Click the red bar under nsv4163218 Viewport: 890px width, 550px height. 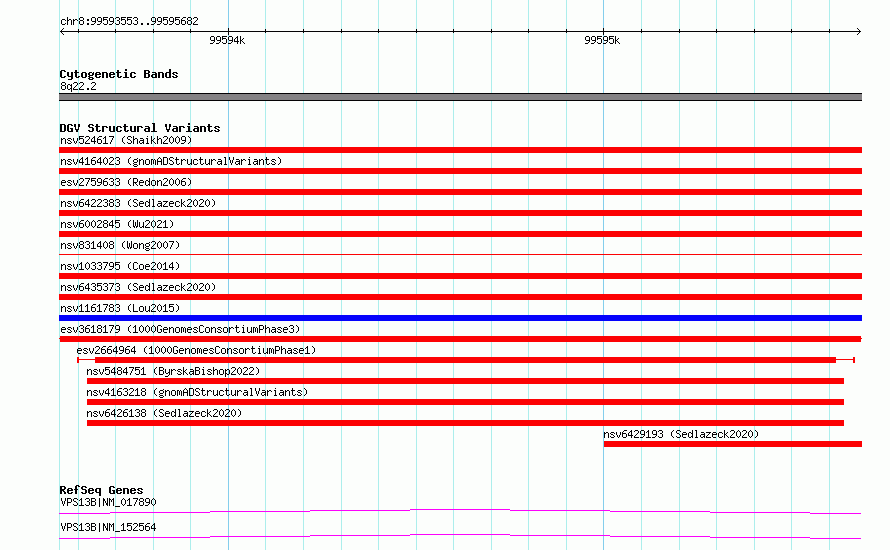465,402
